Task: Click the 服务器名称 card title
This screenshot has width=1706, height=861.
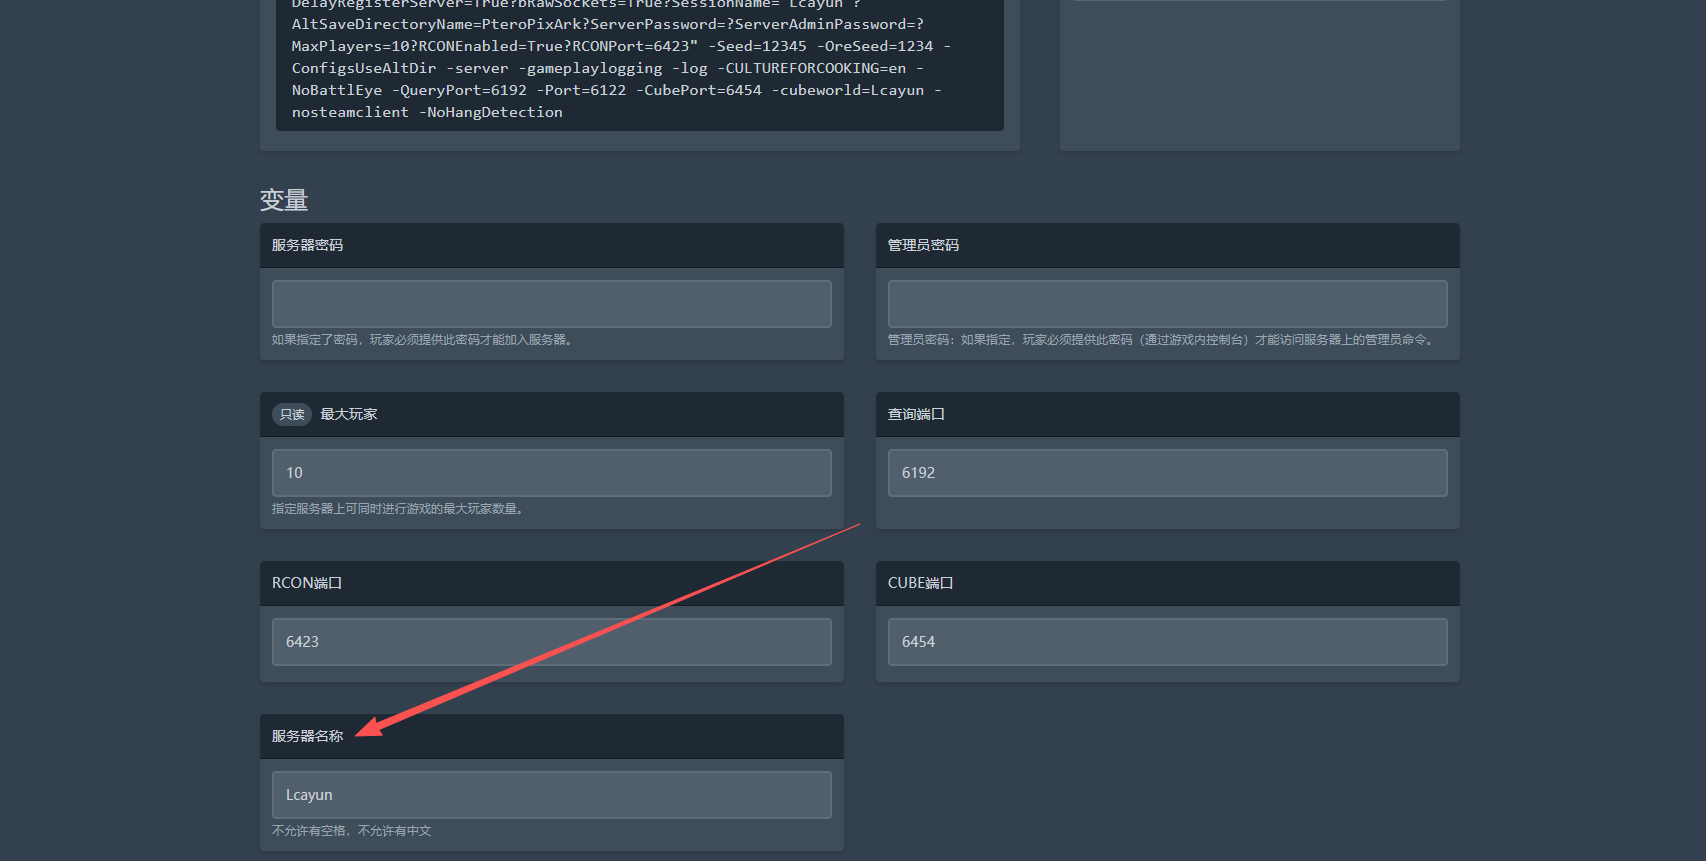Action: click(307, 736)
